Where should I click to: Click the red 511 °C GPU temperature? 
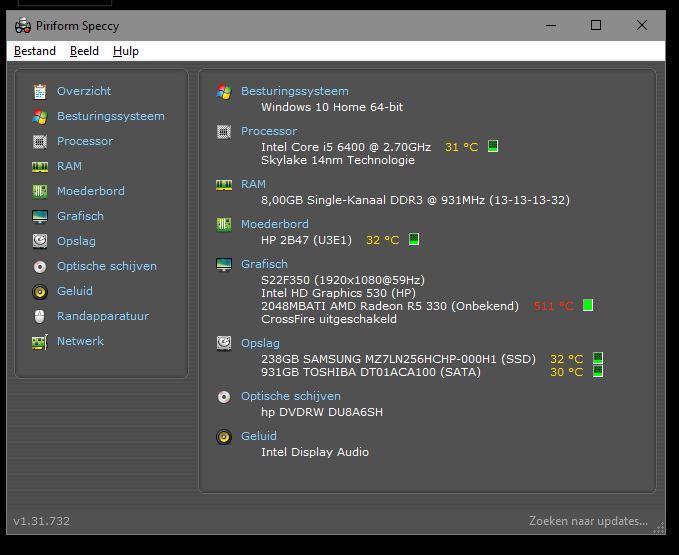point(554,307)
